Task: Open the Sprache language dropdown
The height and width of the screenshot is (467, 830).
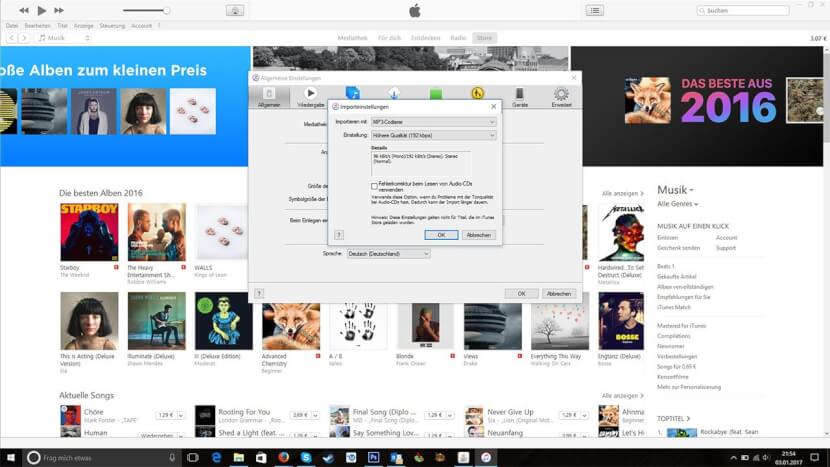Action: (x=389, y=254)
